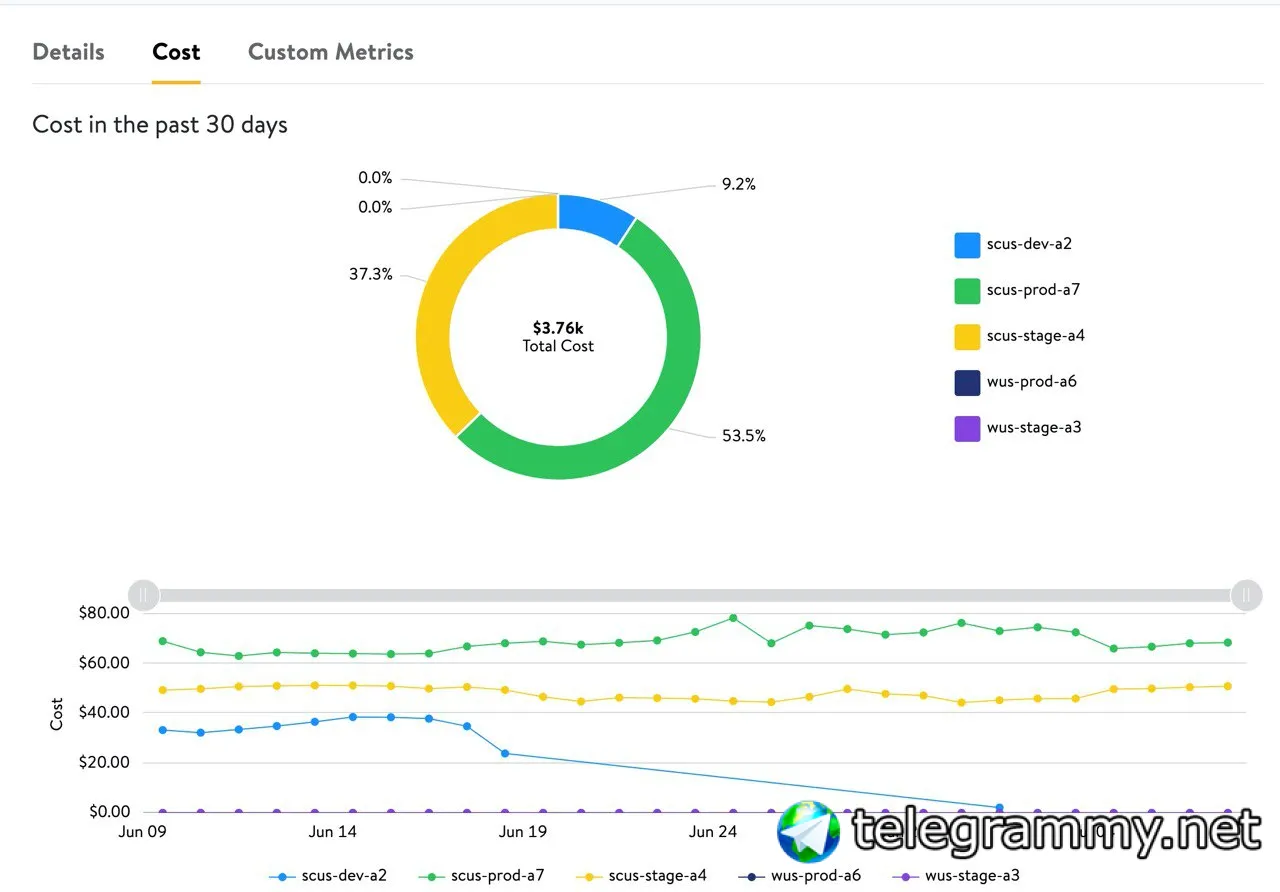Switch to the Details tab
The image size is (1280, 892).
[x=68, y=52]
